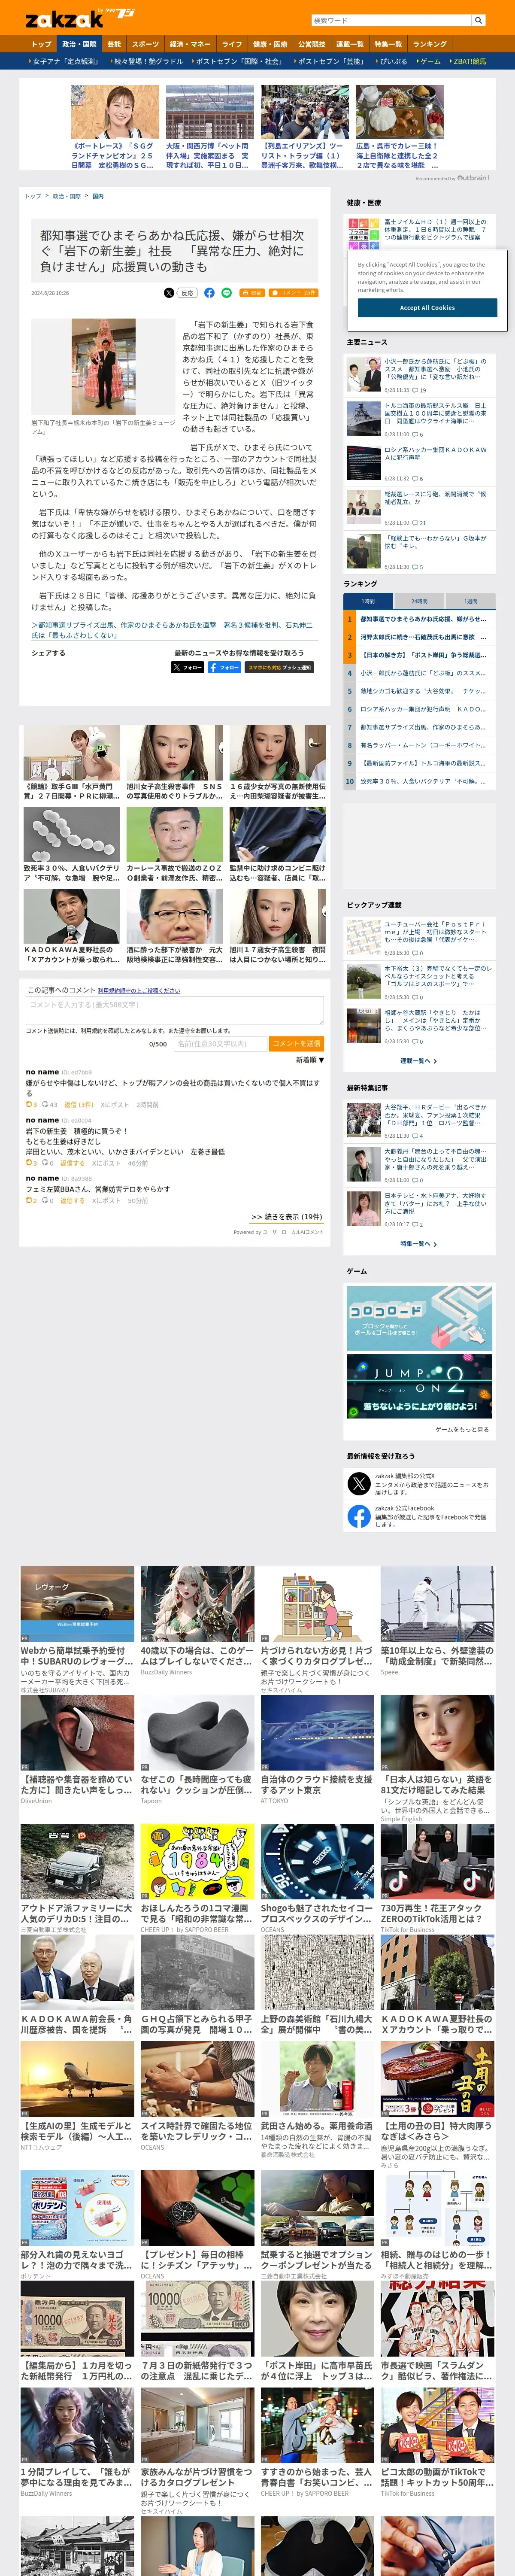Click the 返信 (3件) replies link
Screen dimensions: 515x2576
point(79,1105)
